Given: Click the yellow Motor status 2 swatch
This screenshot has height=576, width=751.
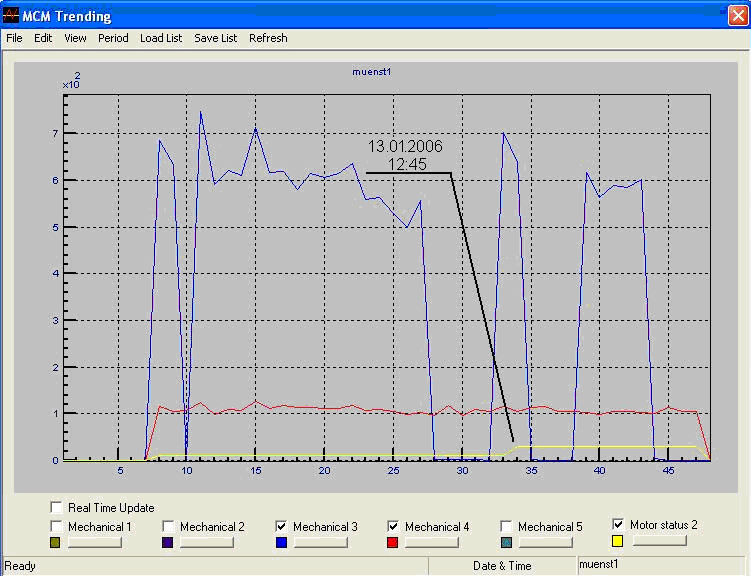Looking at the screenshot, I should pos(618,541).
